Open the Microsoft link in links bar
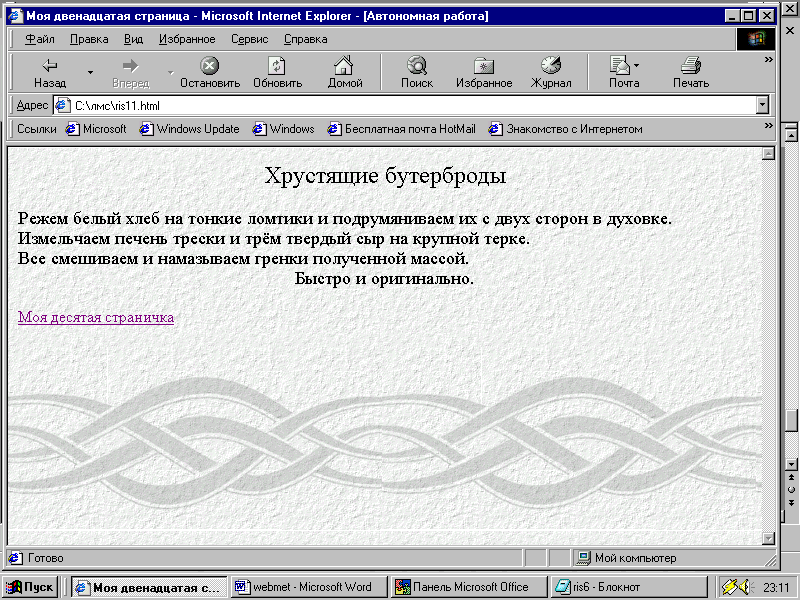Screen dimensions: 800x600 96,129
